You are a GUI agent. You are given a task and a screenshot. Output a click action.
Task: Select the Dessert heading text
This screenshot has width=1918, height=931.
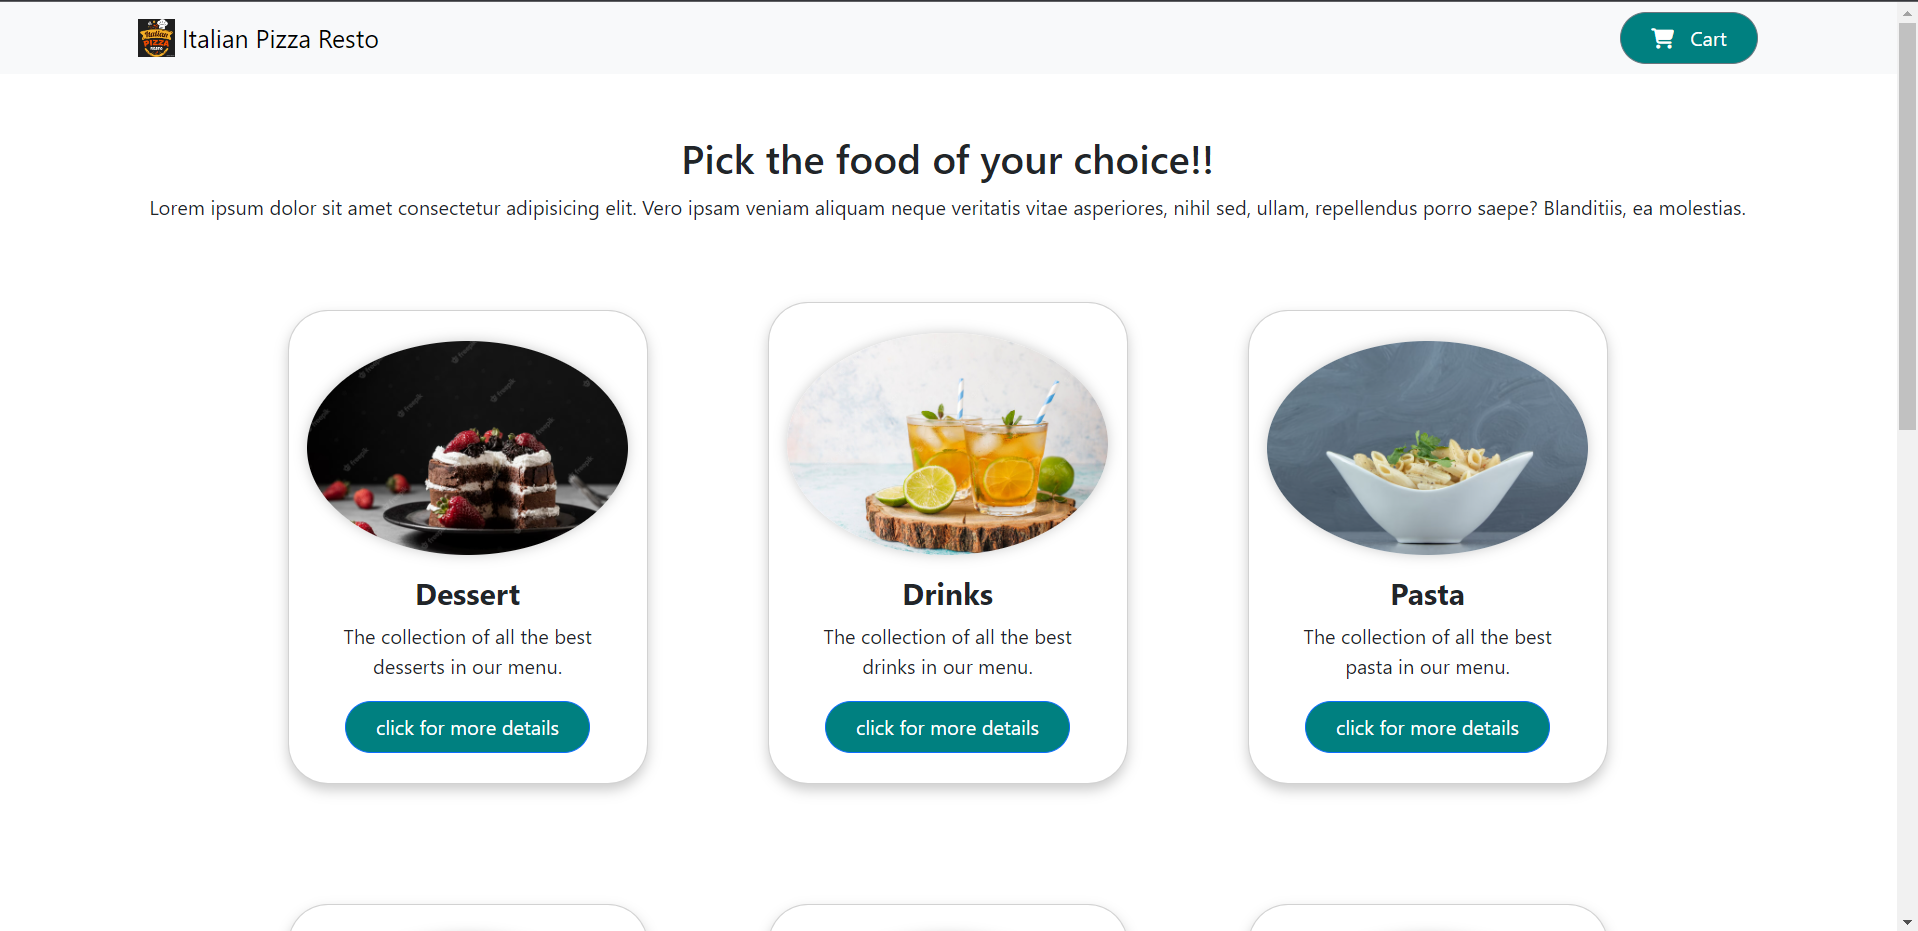click(467, 594)
